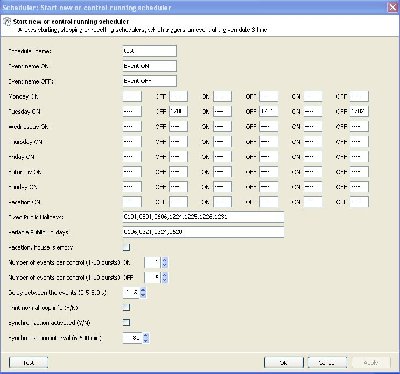Toggle the Synchronization activated checkbox
Screen dimensions: 400x374
pos(126,322)
